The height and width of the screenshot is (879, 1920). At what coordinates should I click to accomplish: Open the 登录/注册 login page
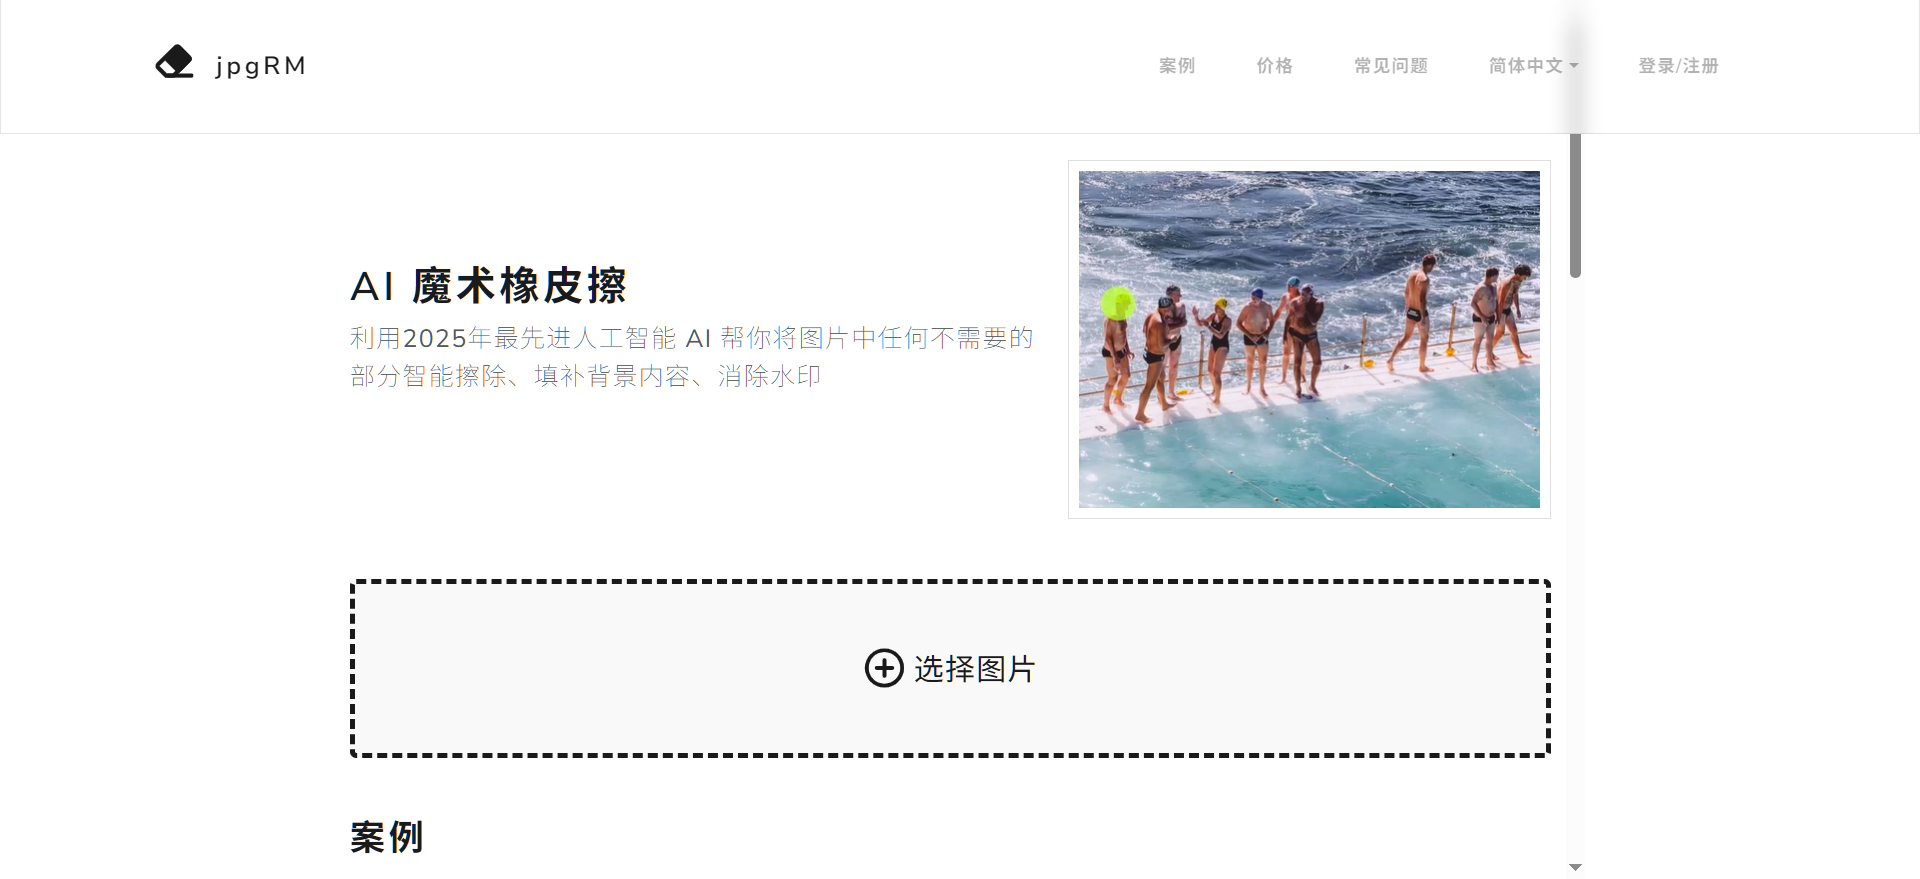pos(1678,66)
